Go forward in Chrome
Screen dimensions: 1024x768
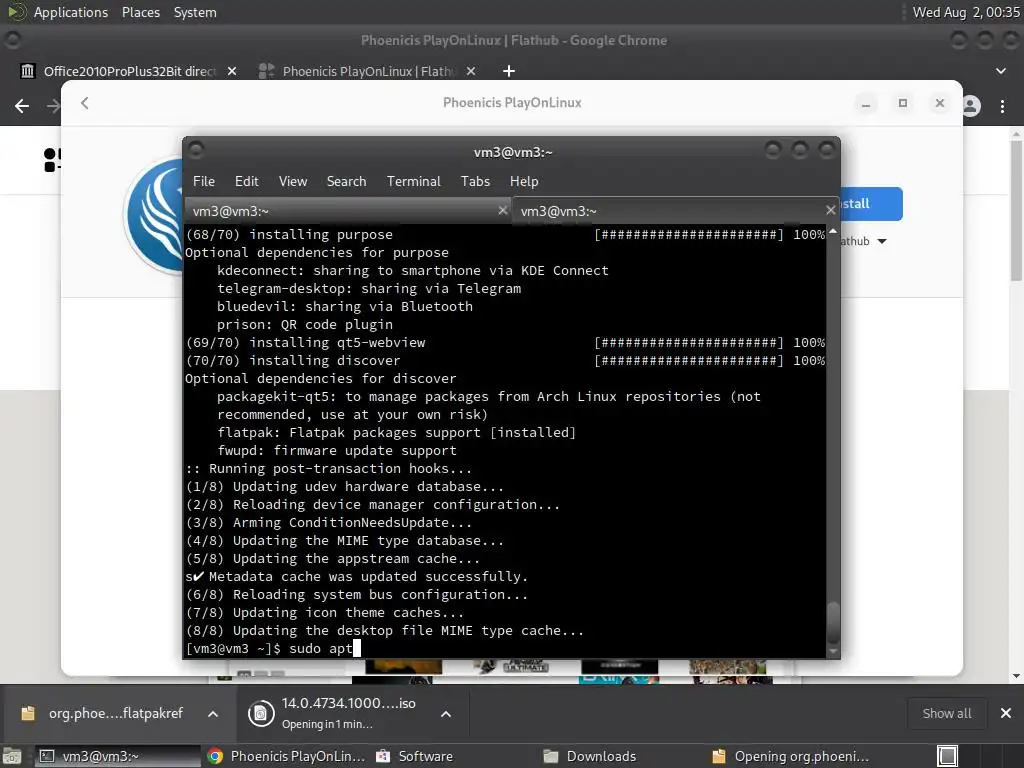[54, 106]
